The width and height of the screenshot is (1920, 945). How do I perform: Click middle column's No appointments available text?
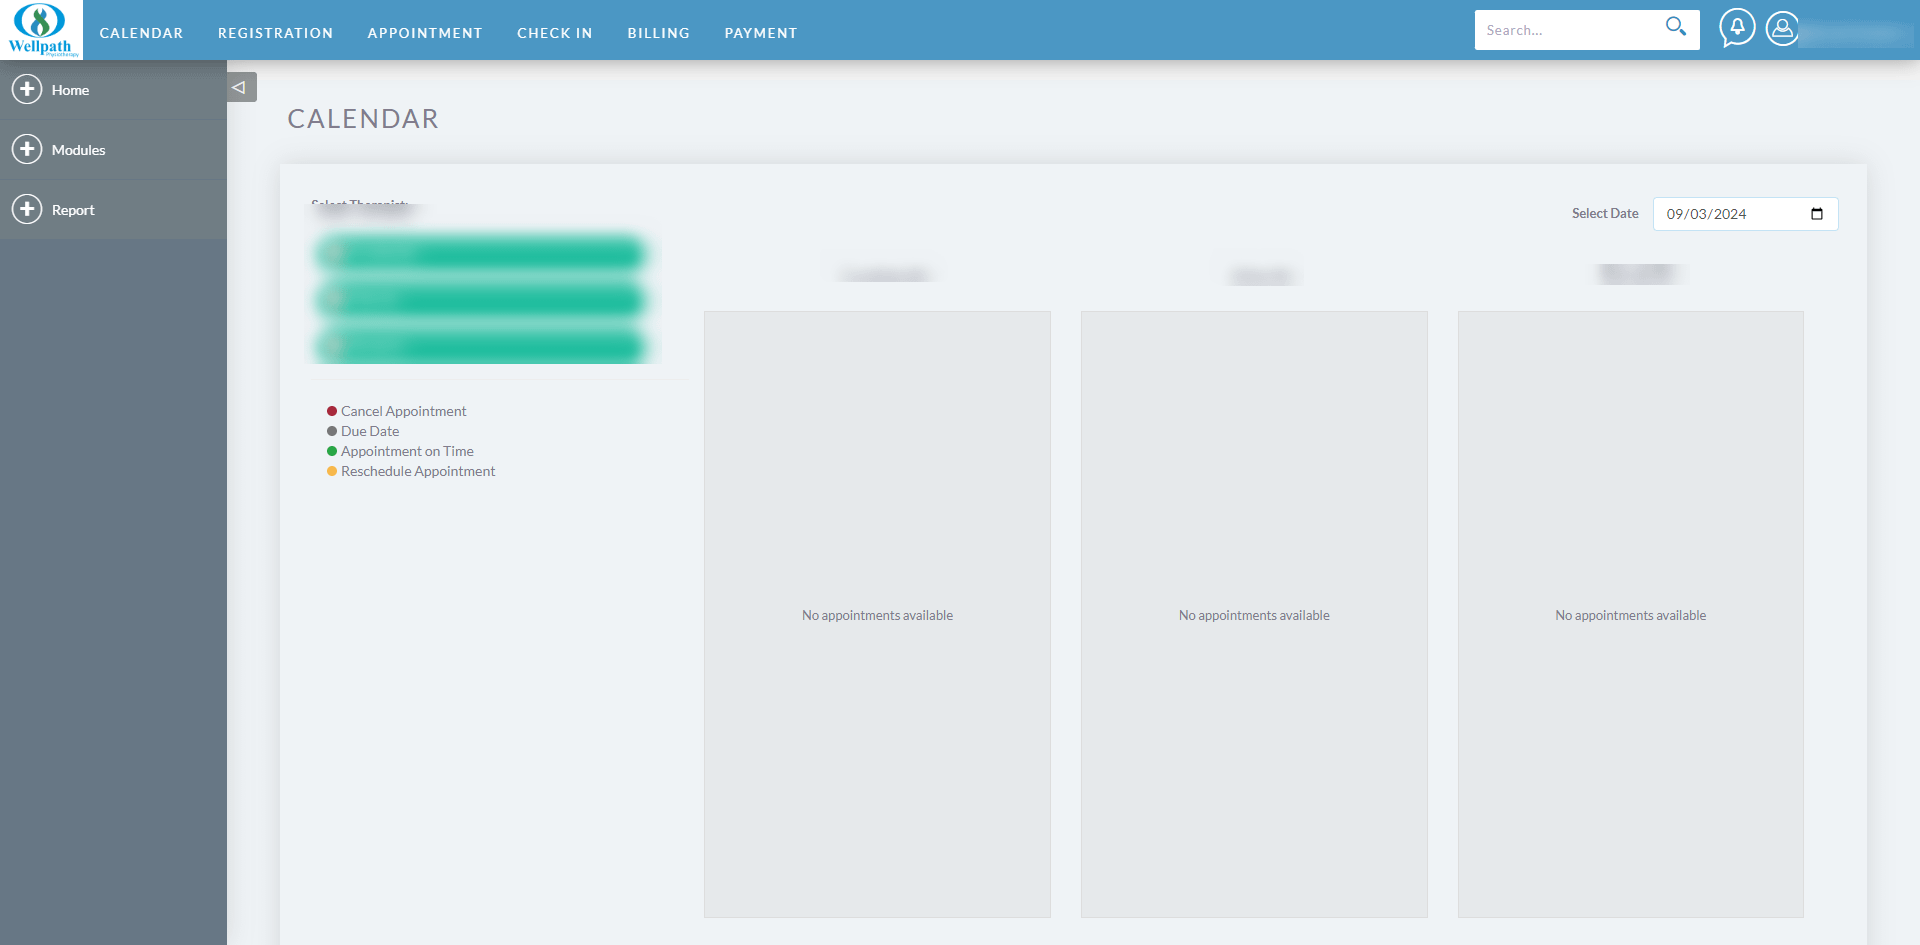(x=1254, y=615)
